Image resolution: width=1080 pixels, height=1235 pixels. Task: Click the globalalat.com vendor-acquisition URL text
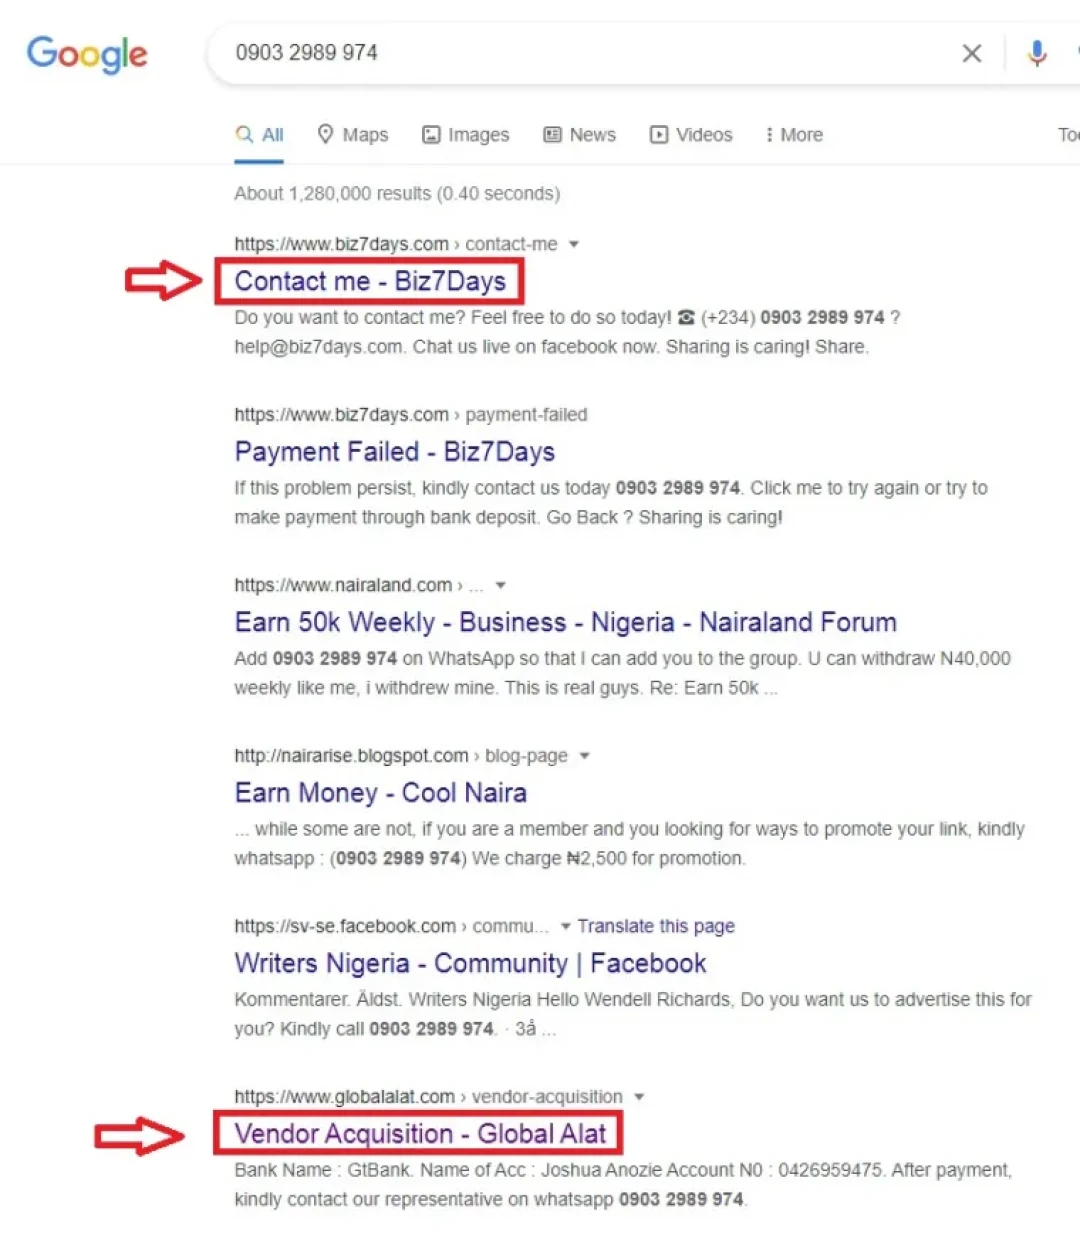tap(428, 1097)
